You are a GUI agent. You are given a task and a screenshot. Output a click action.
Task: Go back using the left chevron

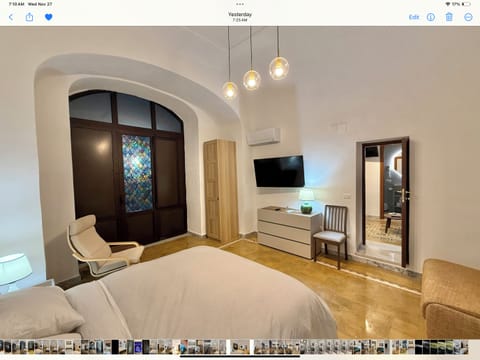pos(11,17)
